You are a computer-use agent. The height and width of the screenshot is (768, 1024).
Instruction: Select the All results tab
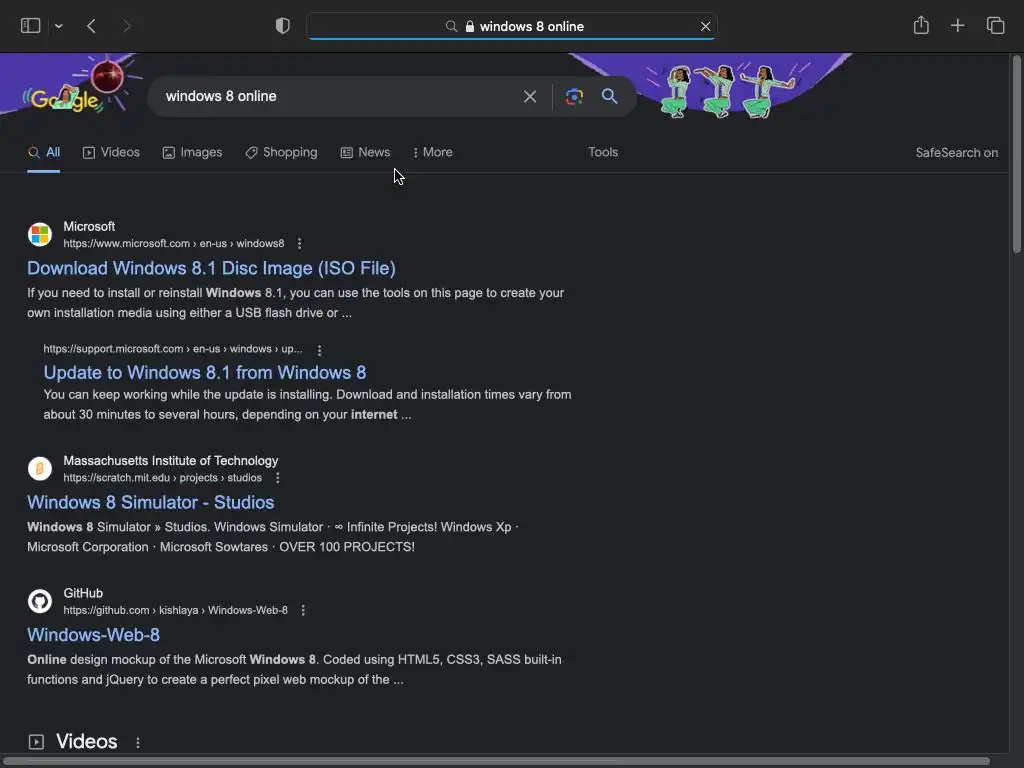pyautogui.click(x=44, y=152)
